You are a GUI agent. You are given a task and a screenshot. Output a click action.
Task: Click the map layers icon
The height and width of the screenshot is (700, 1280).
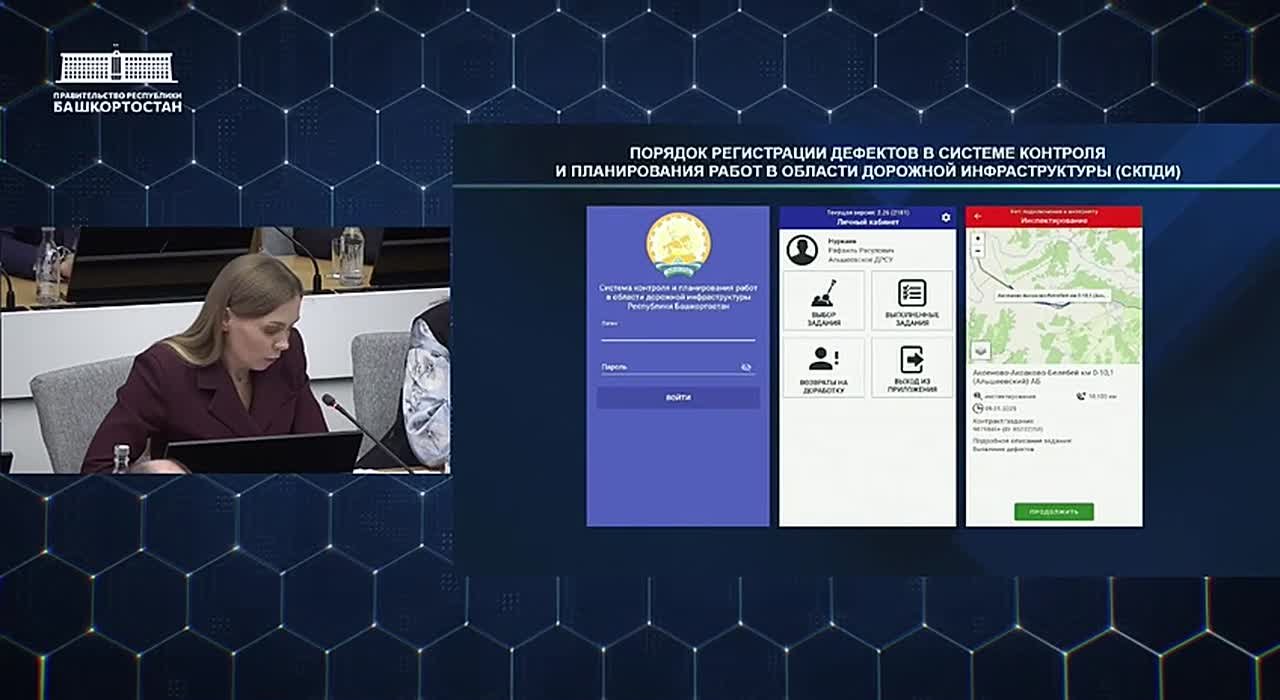[x=980, y=351]
